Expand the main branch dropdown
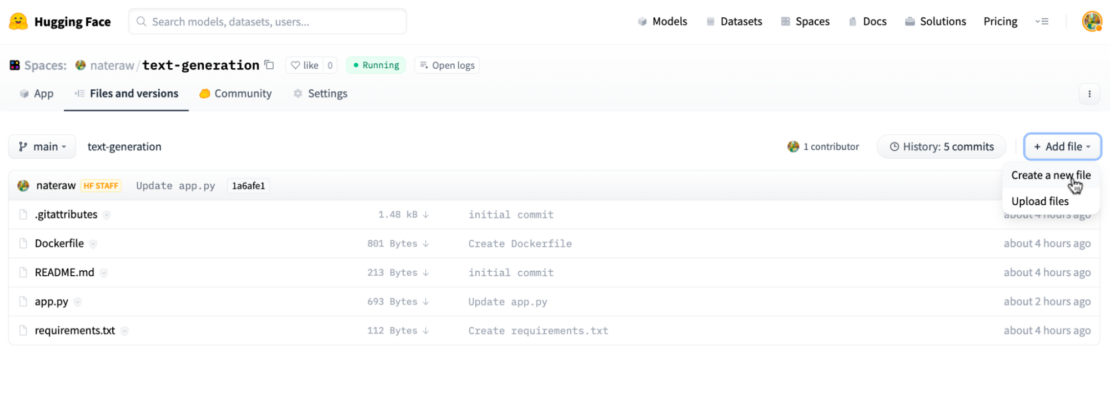The width and height of the screenshot is (1110, 400). point(43,147)
